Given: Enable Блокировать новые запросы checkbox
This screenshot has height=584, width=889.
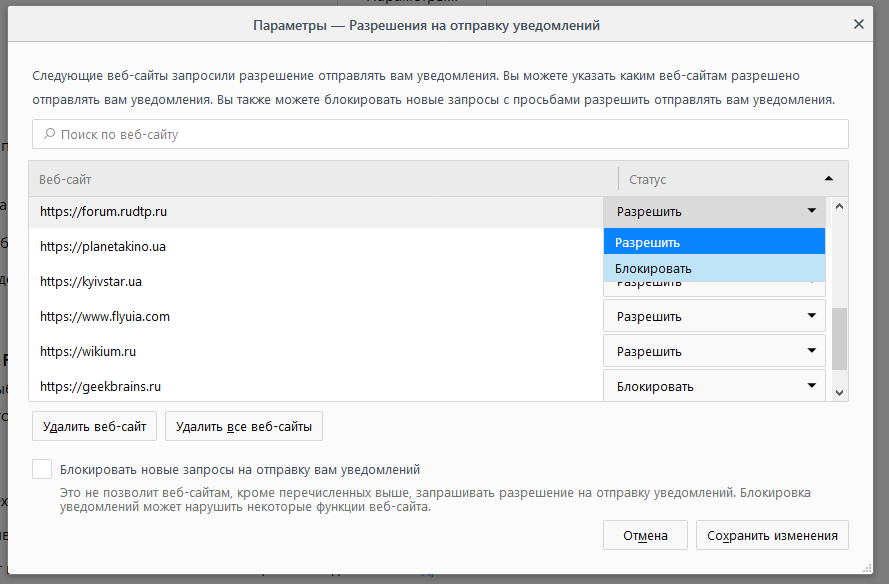Looking at the screenshot, I should (x=42, y=469).
